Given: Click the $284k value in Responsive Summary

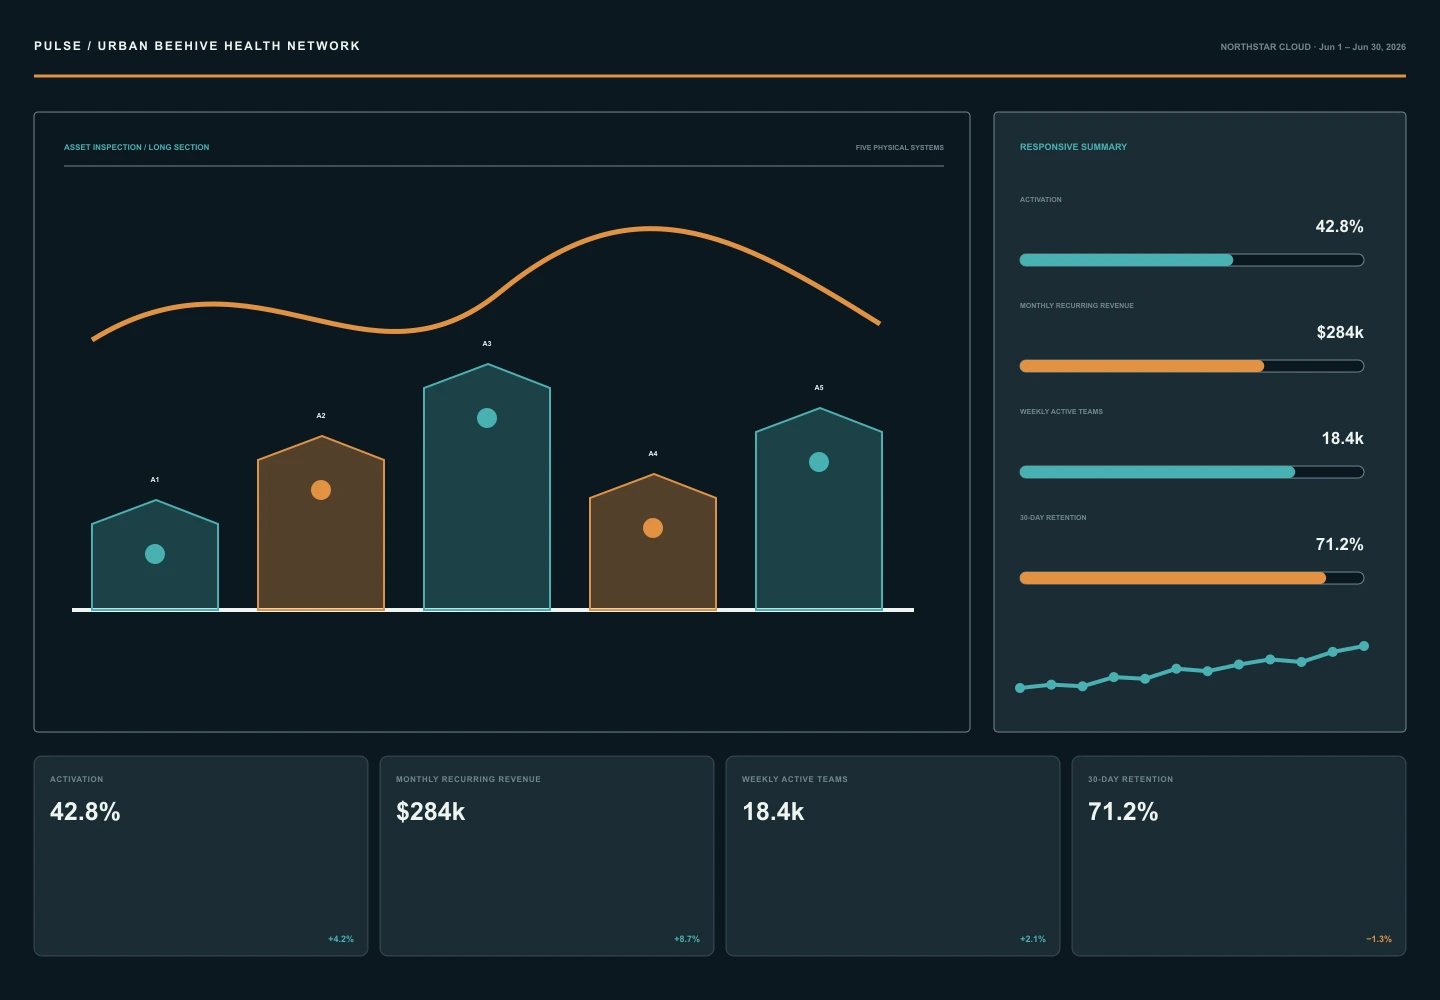Looking at the screenshot, I should coord(1340,333).
